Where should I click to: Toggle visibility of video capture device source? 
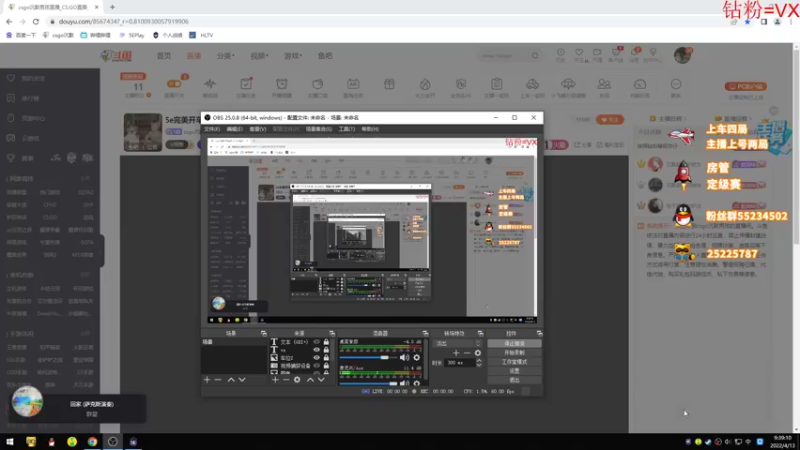click(316, 366)
